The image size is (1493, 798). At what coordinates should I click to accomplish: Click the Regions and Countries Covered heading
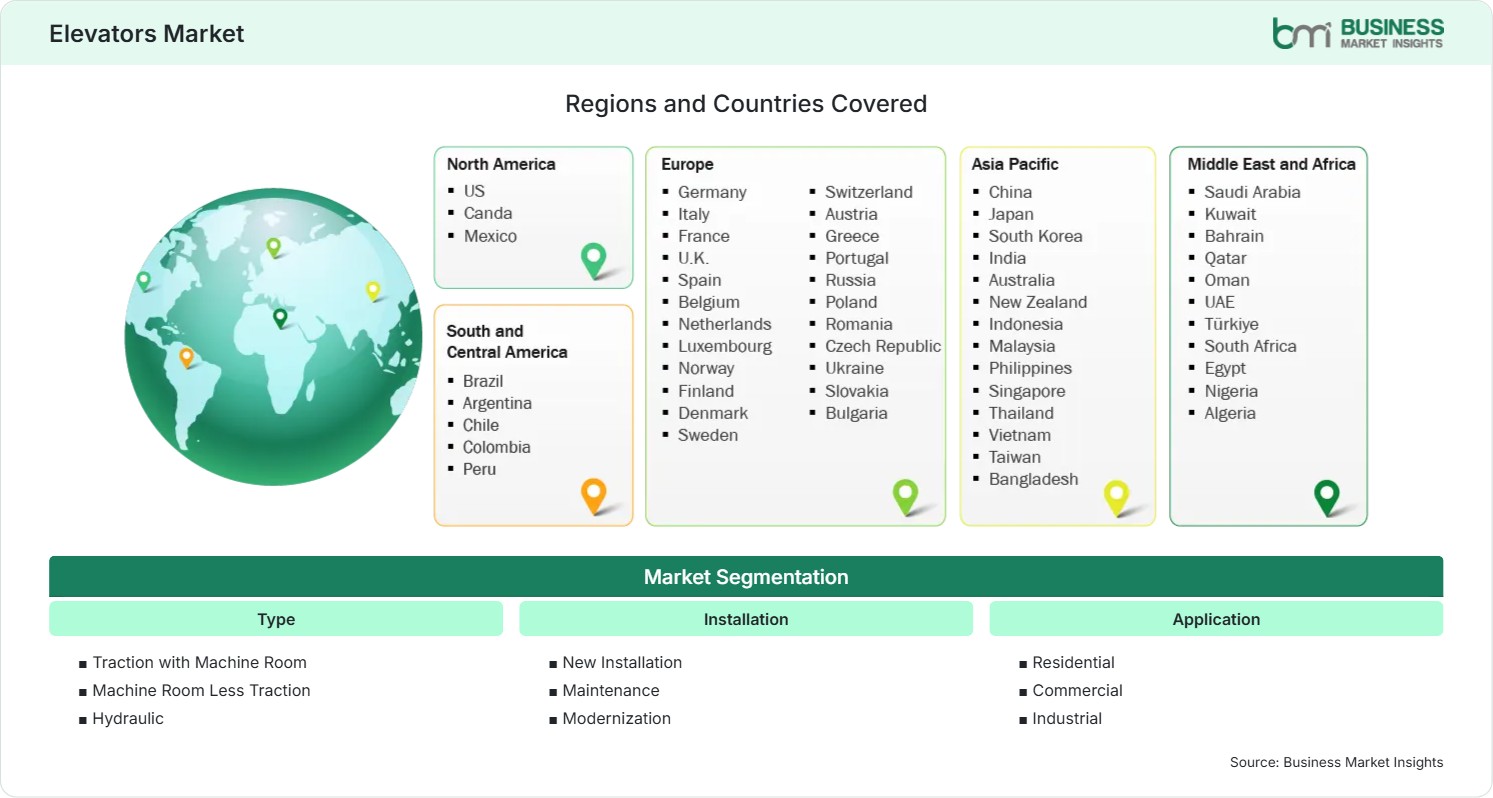[x=746, y=103]
